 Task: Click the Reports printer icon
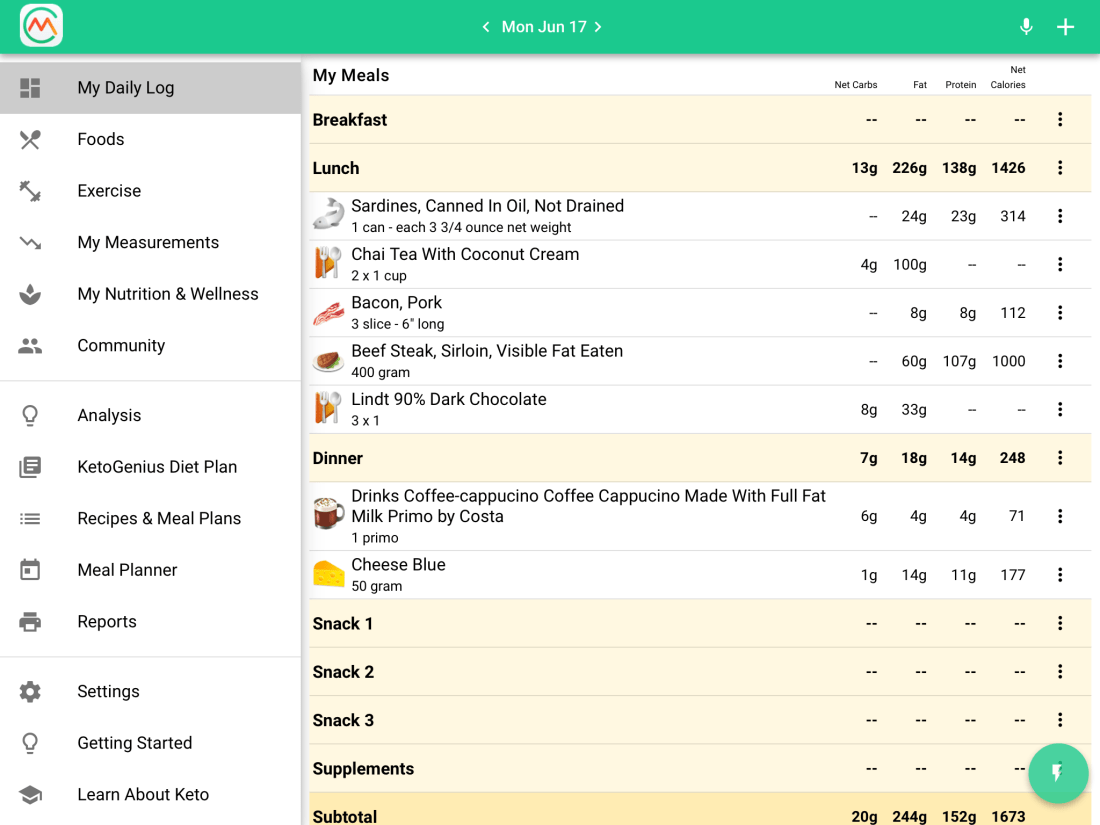(x=30, y=622)
